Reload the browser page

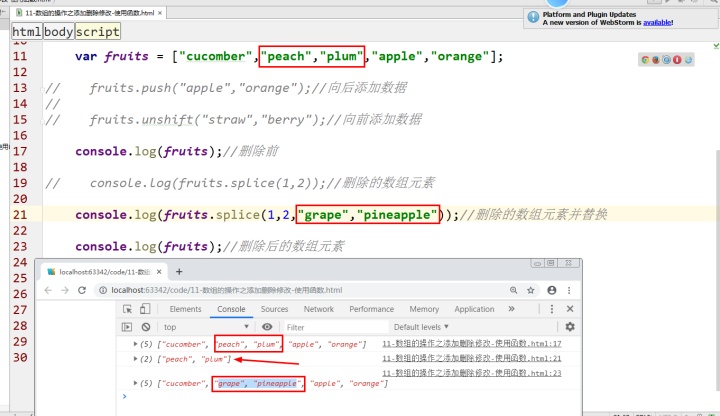[82, 290]
